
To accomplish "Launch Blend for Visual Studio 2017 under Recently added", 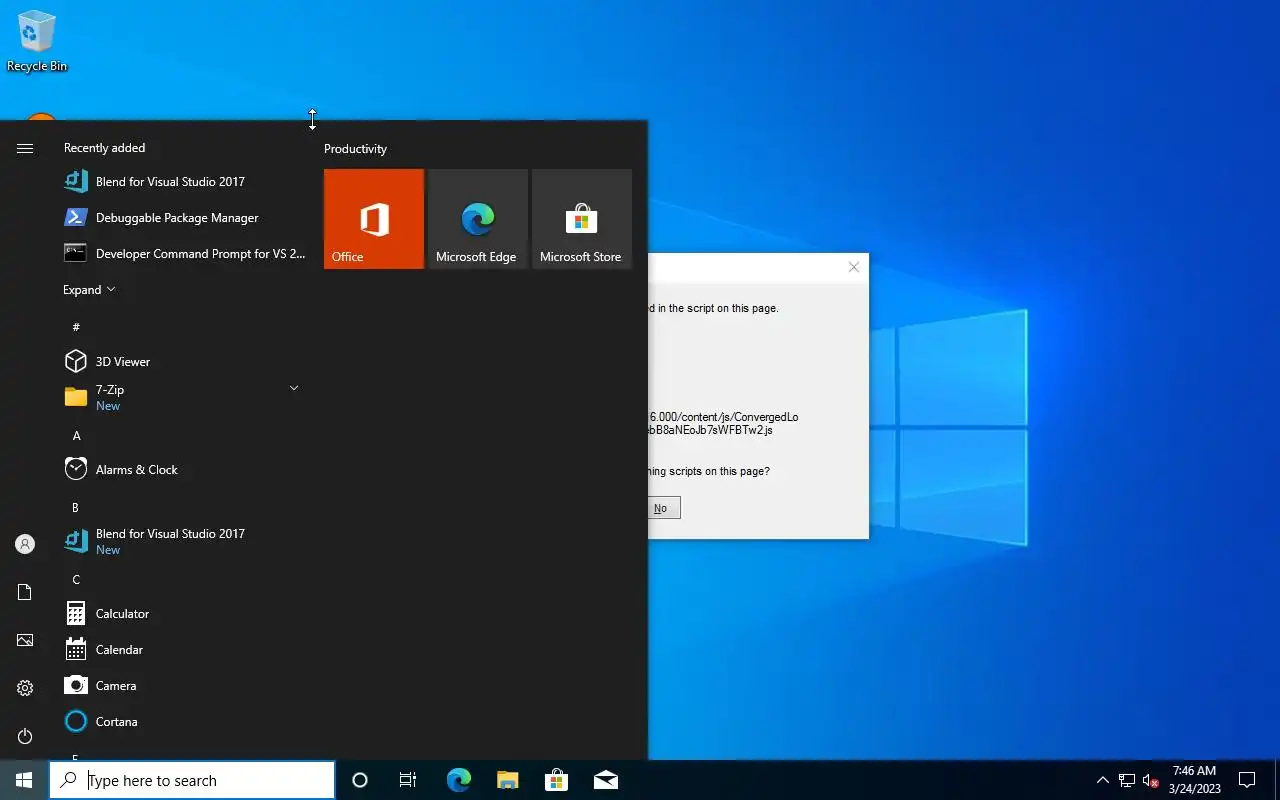I will click(186, 182).
